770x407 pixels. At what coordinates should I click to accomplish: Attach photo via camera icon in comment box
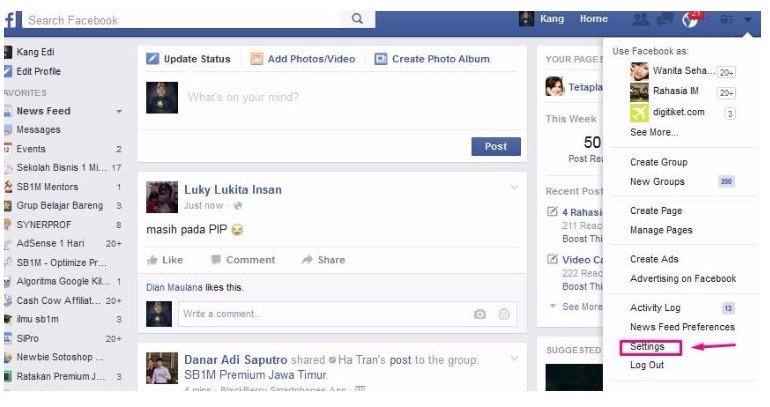(x=480, y=314)
